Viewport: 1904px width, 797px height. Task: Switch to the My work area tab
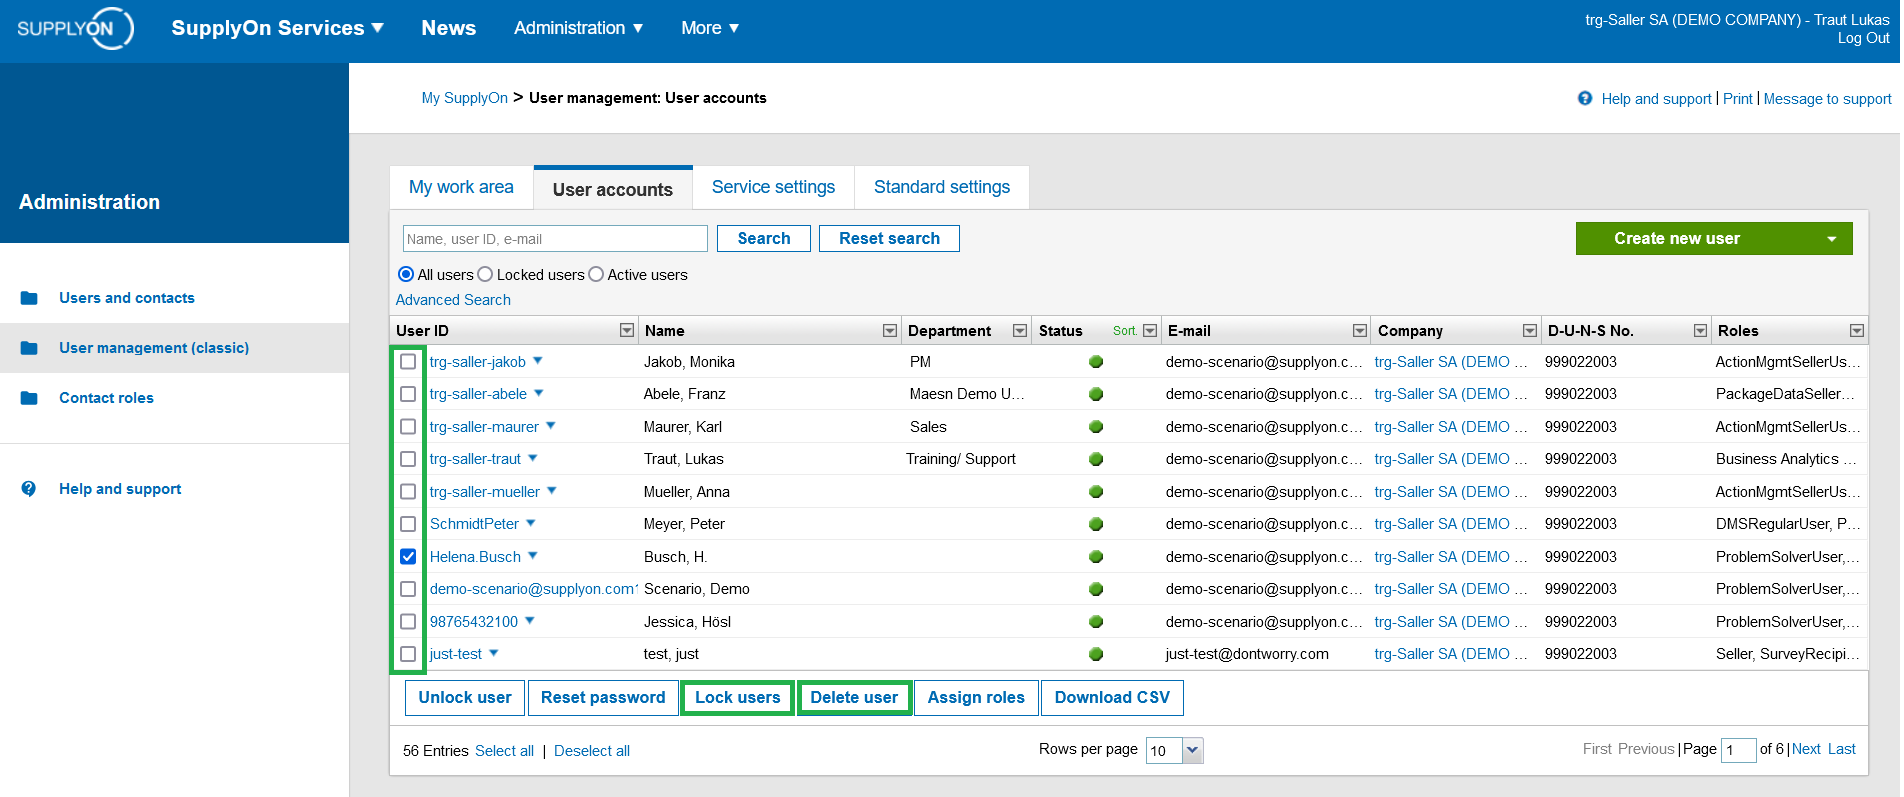pyautogui.click(x=461, y=187)
